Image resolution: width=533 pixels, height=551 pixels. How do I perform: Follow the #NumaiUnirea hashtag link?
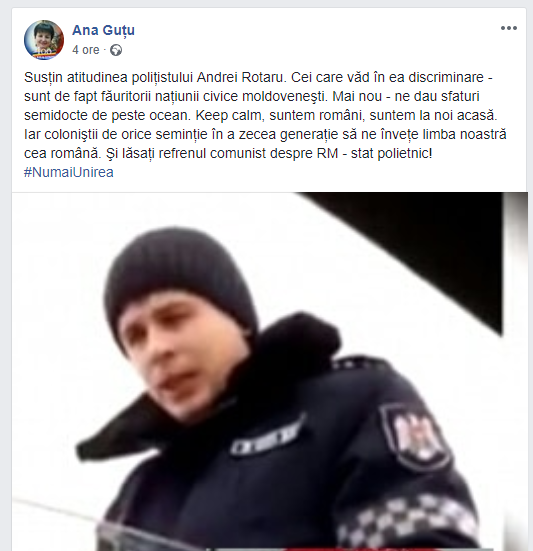69,172
